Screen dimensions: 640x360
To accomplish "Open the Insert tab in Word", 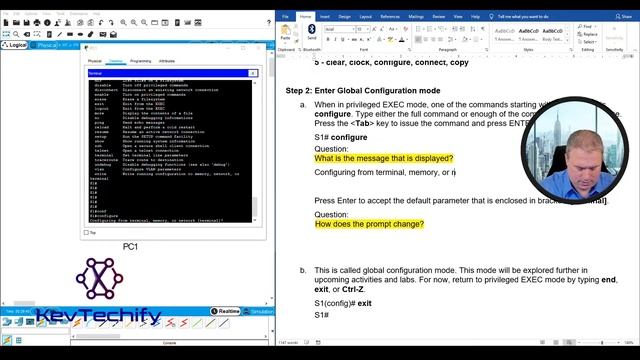I will (x=325, y=17).
